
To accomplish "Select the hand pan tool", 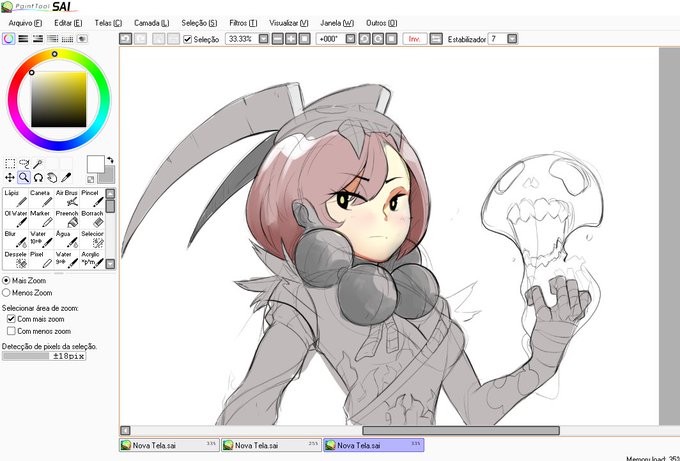I will tap(52, 177).
